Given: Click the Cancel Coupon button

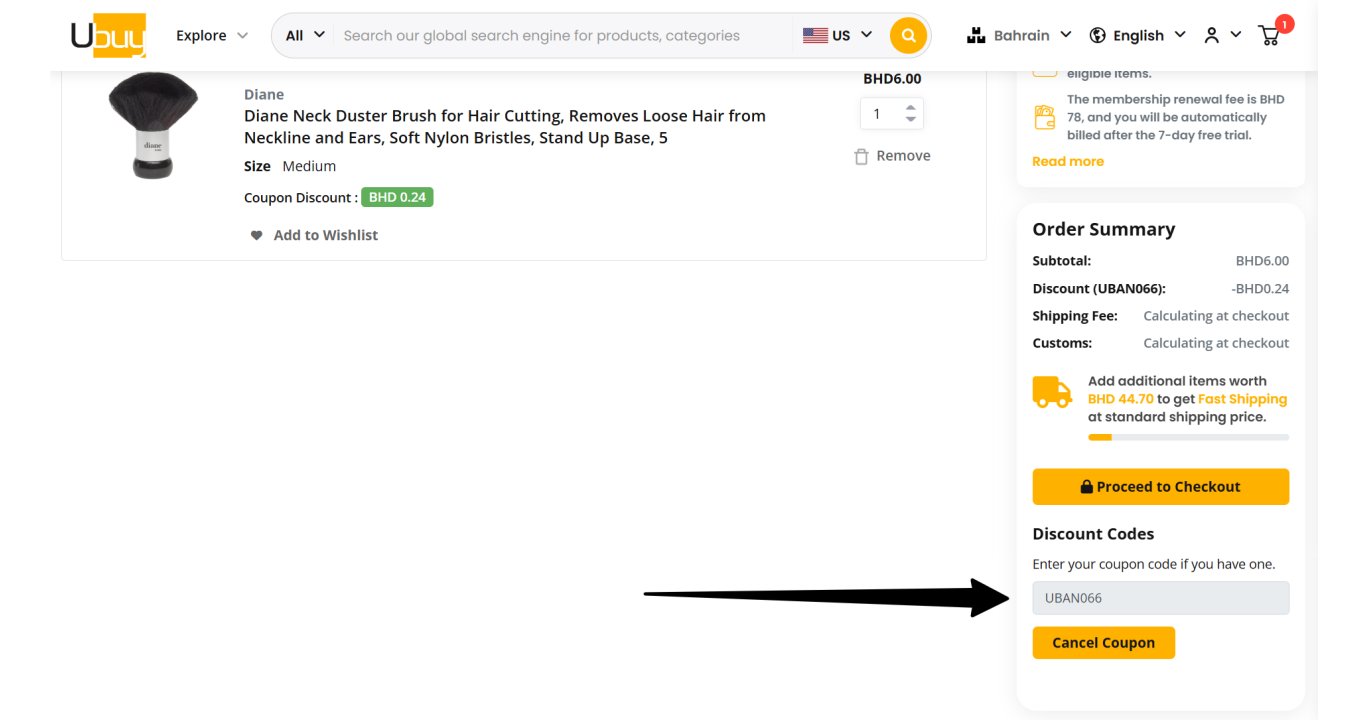Looking at the screenshot, I should point(1104,643).
